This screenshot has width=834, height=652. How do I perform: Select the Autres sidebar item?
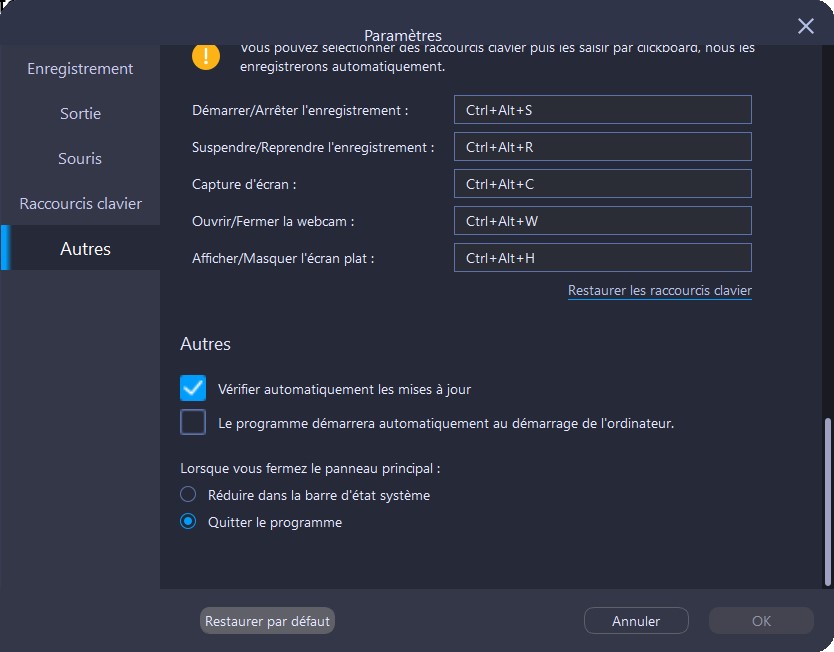click(85, 249)
